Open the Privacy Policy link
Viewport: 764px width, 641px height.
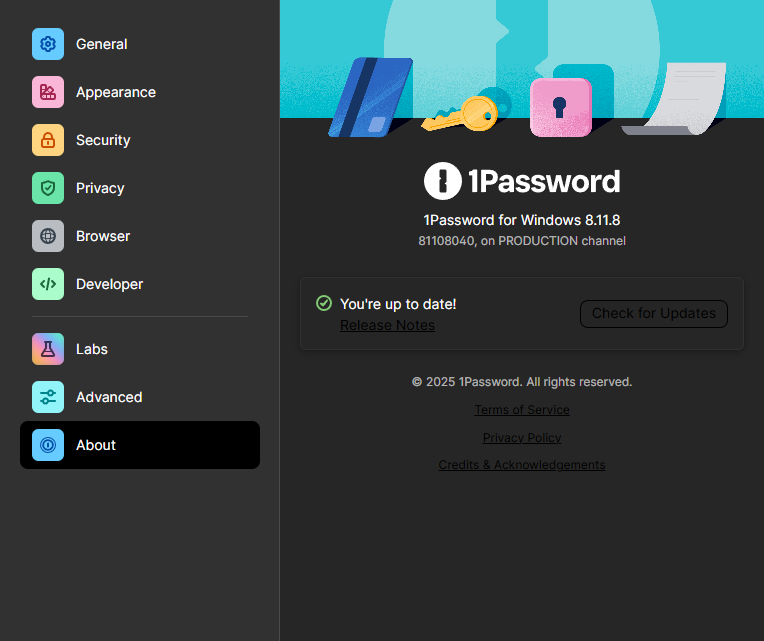click(522, 438)
